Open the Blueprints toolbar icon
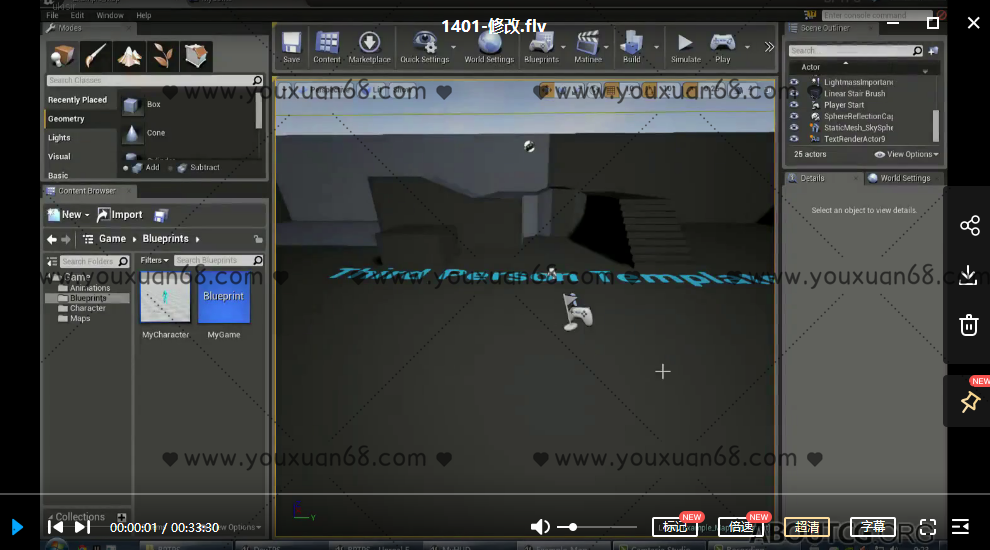 click(541, 47)
